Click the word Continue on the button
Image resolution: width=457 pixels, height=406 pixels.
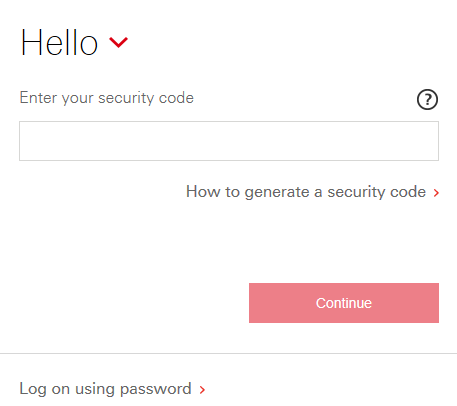tap(344, 303)
